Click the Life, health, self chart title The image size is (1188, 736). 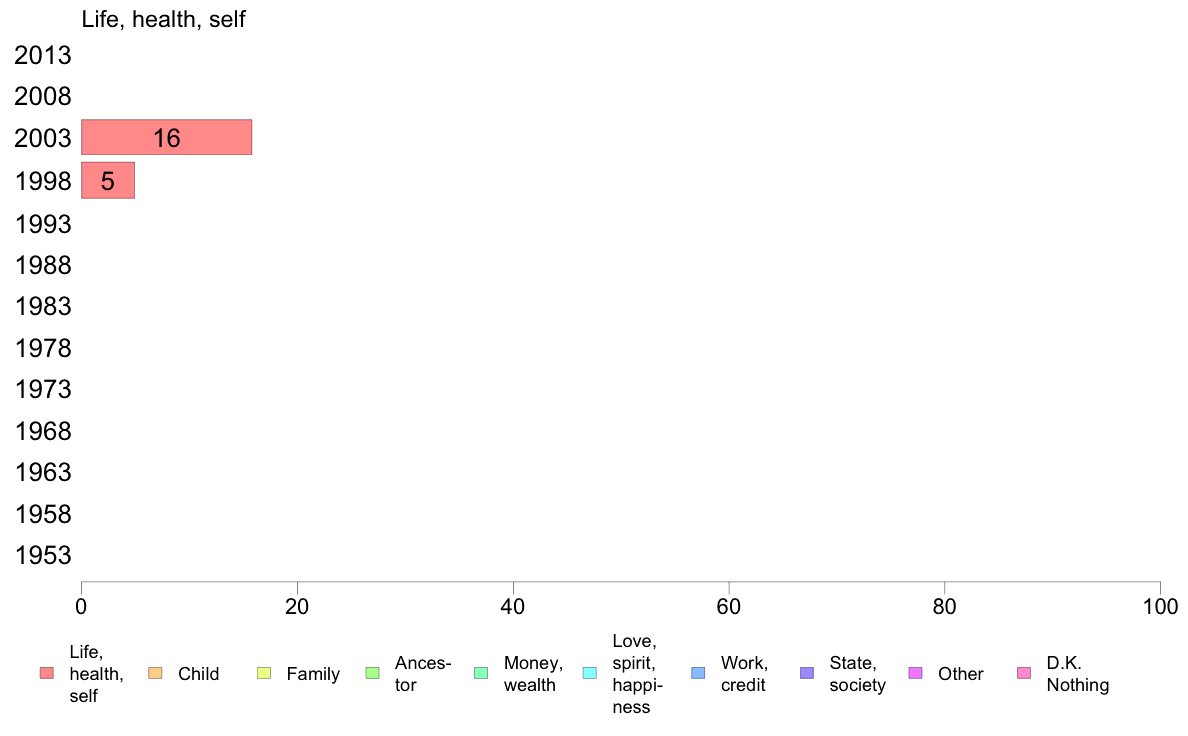pyautogui.click(x=164, y=19)
